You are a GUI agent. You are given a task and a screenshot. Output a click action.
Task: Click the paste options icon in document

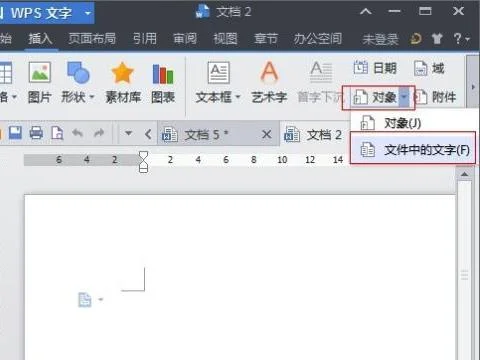[85, 299]
